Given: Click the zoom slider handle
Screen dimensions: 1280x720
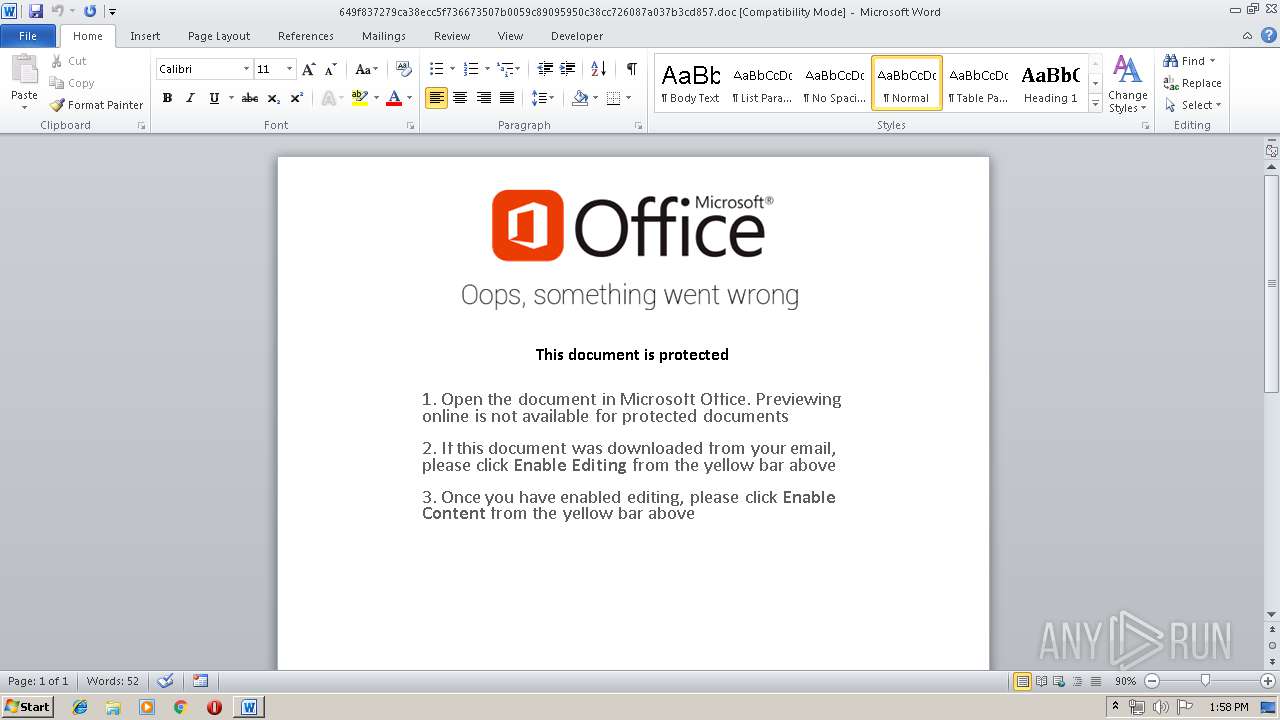Looking at the screenshot, I should (x=1205, y=681).
